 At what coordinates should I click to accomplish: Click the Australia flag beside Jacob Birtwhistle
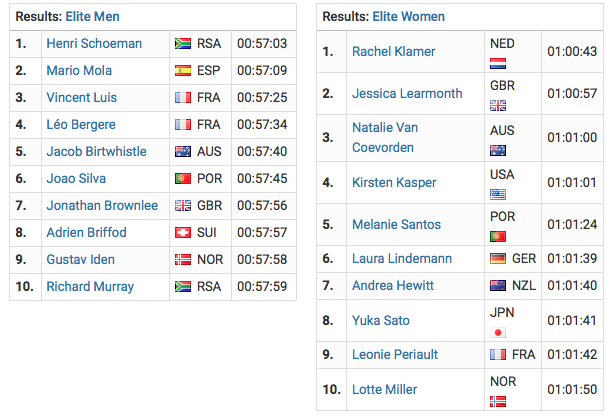pyautogui.click(x=183, y=152)
